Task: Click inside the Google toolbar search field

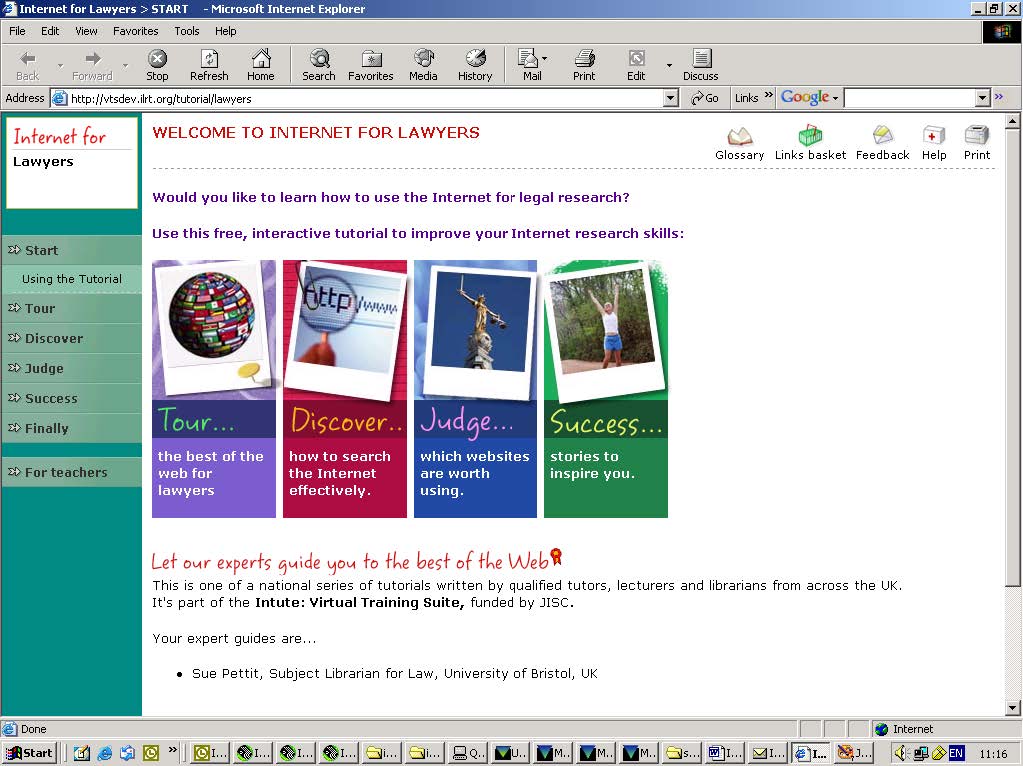Action: tap(910, 98)
